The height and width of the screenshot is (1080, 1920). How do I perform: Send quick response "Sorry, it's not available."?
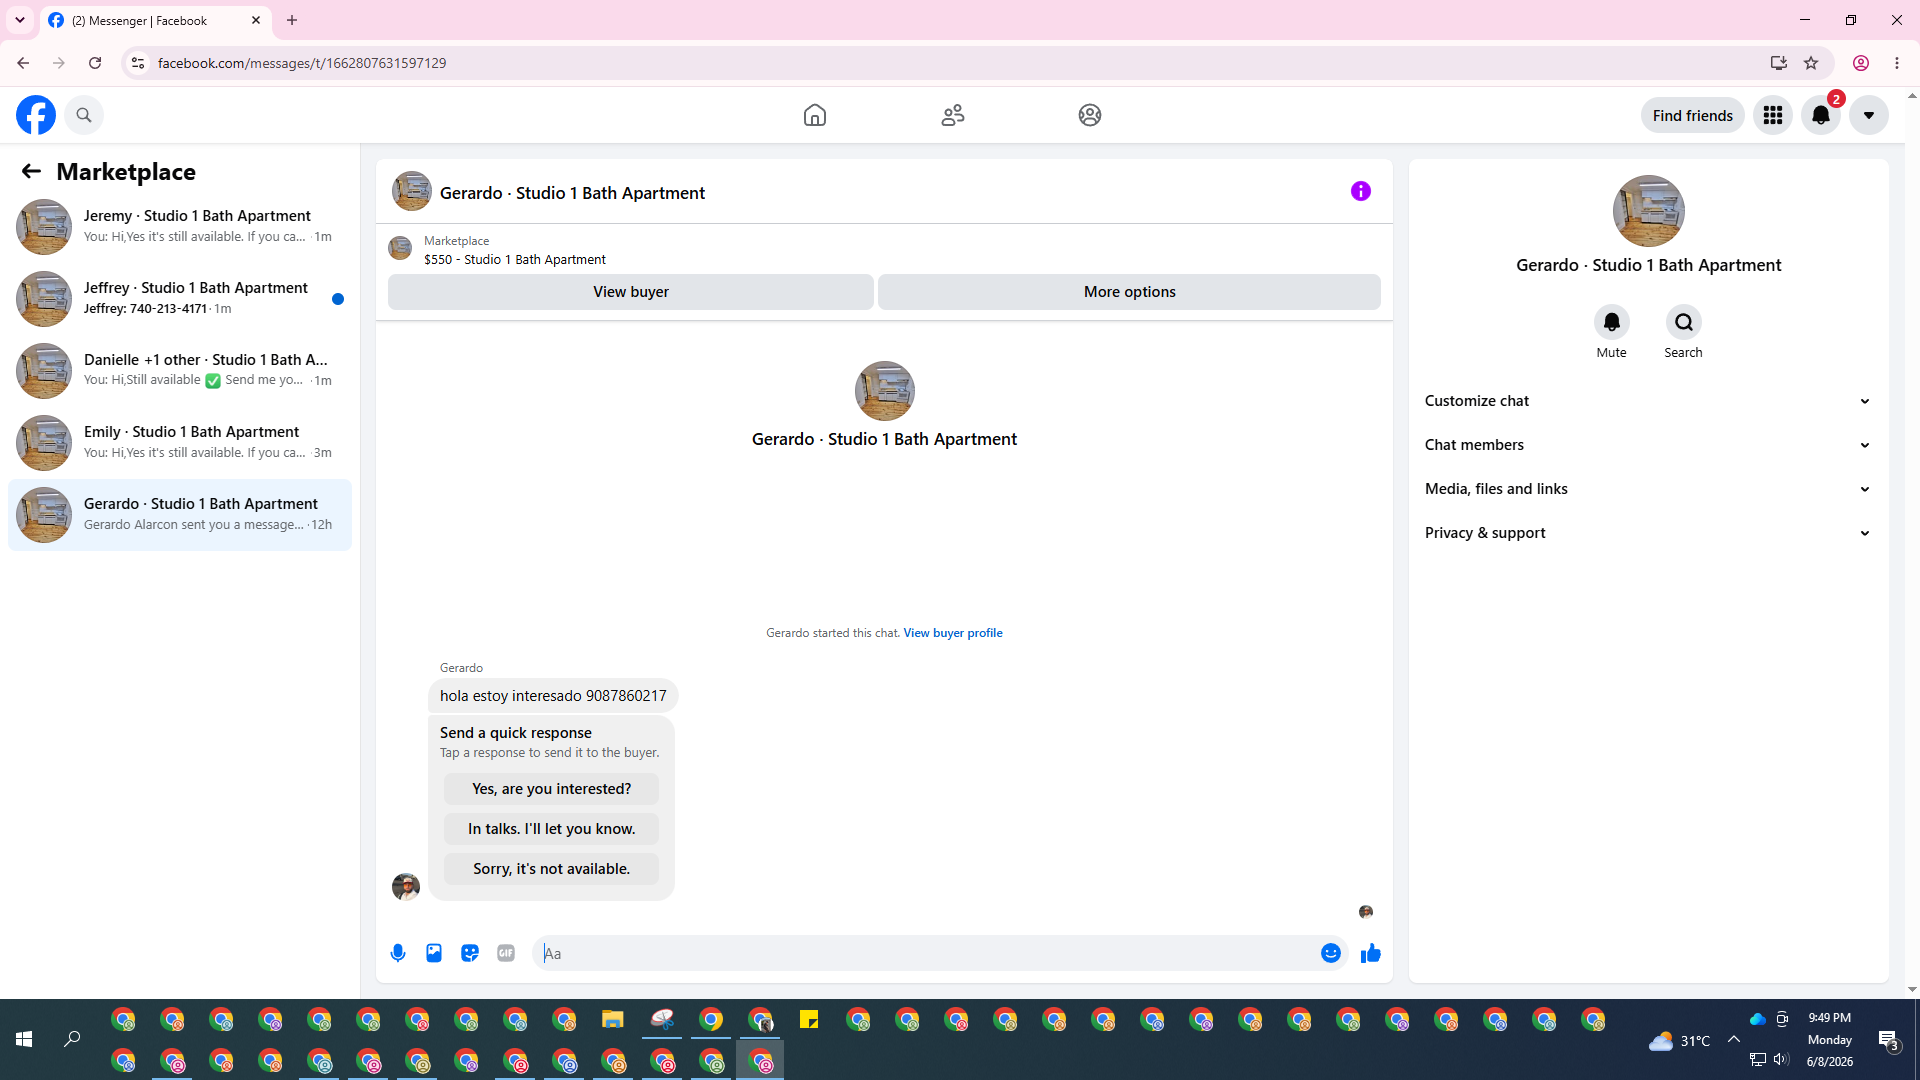(x=551, y=869)
